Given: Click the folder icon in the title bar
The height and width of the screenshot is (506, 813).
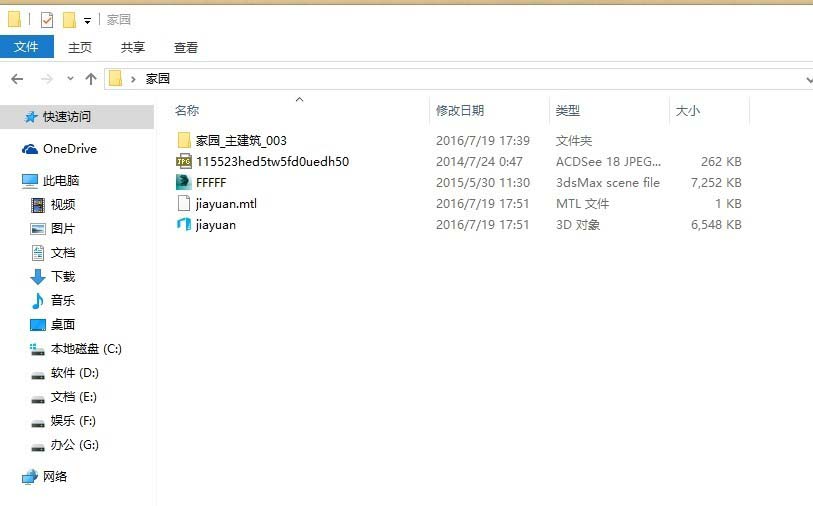Looking at the screenshot, I should click(x=15, y=20).
